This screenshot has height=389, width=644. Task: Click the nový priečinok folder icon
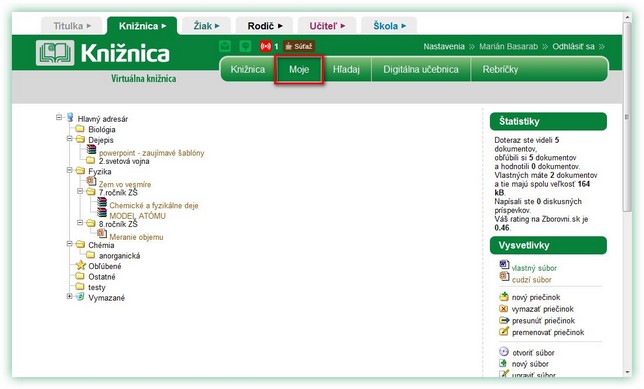pos(504,297)
